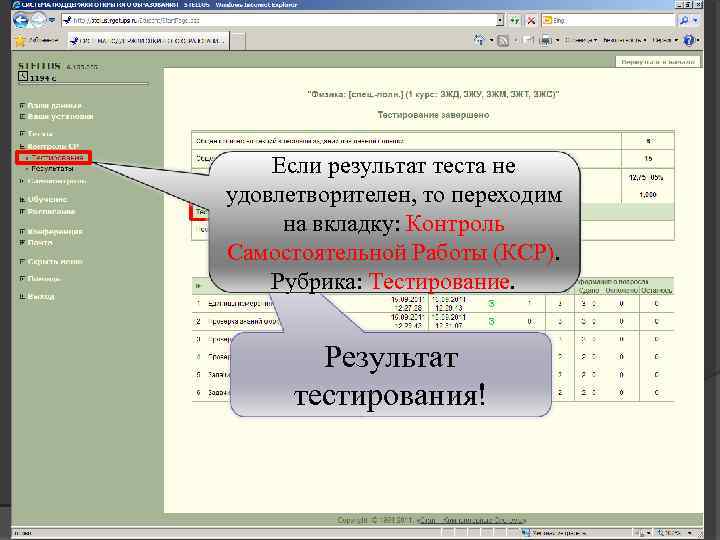Click row 1 start date 16.09.2011 cell
This screenshot has height=540, width=720.
(407, 304)
